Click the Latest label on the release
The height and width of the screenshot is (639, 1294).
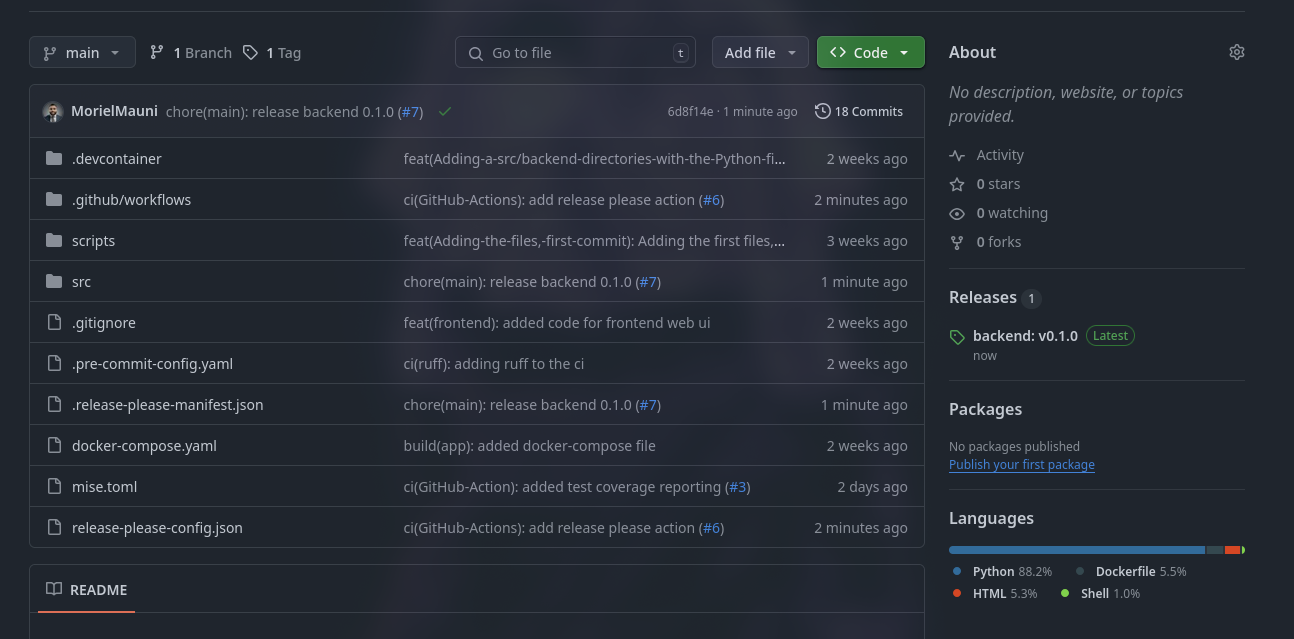coord(1110,335)
